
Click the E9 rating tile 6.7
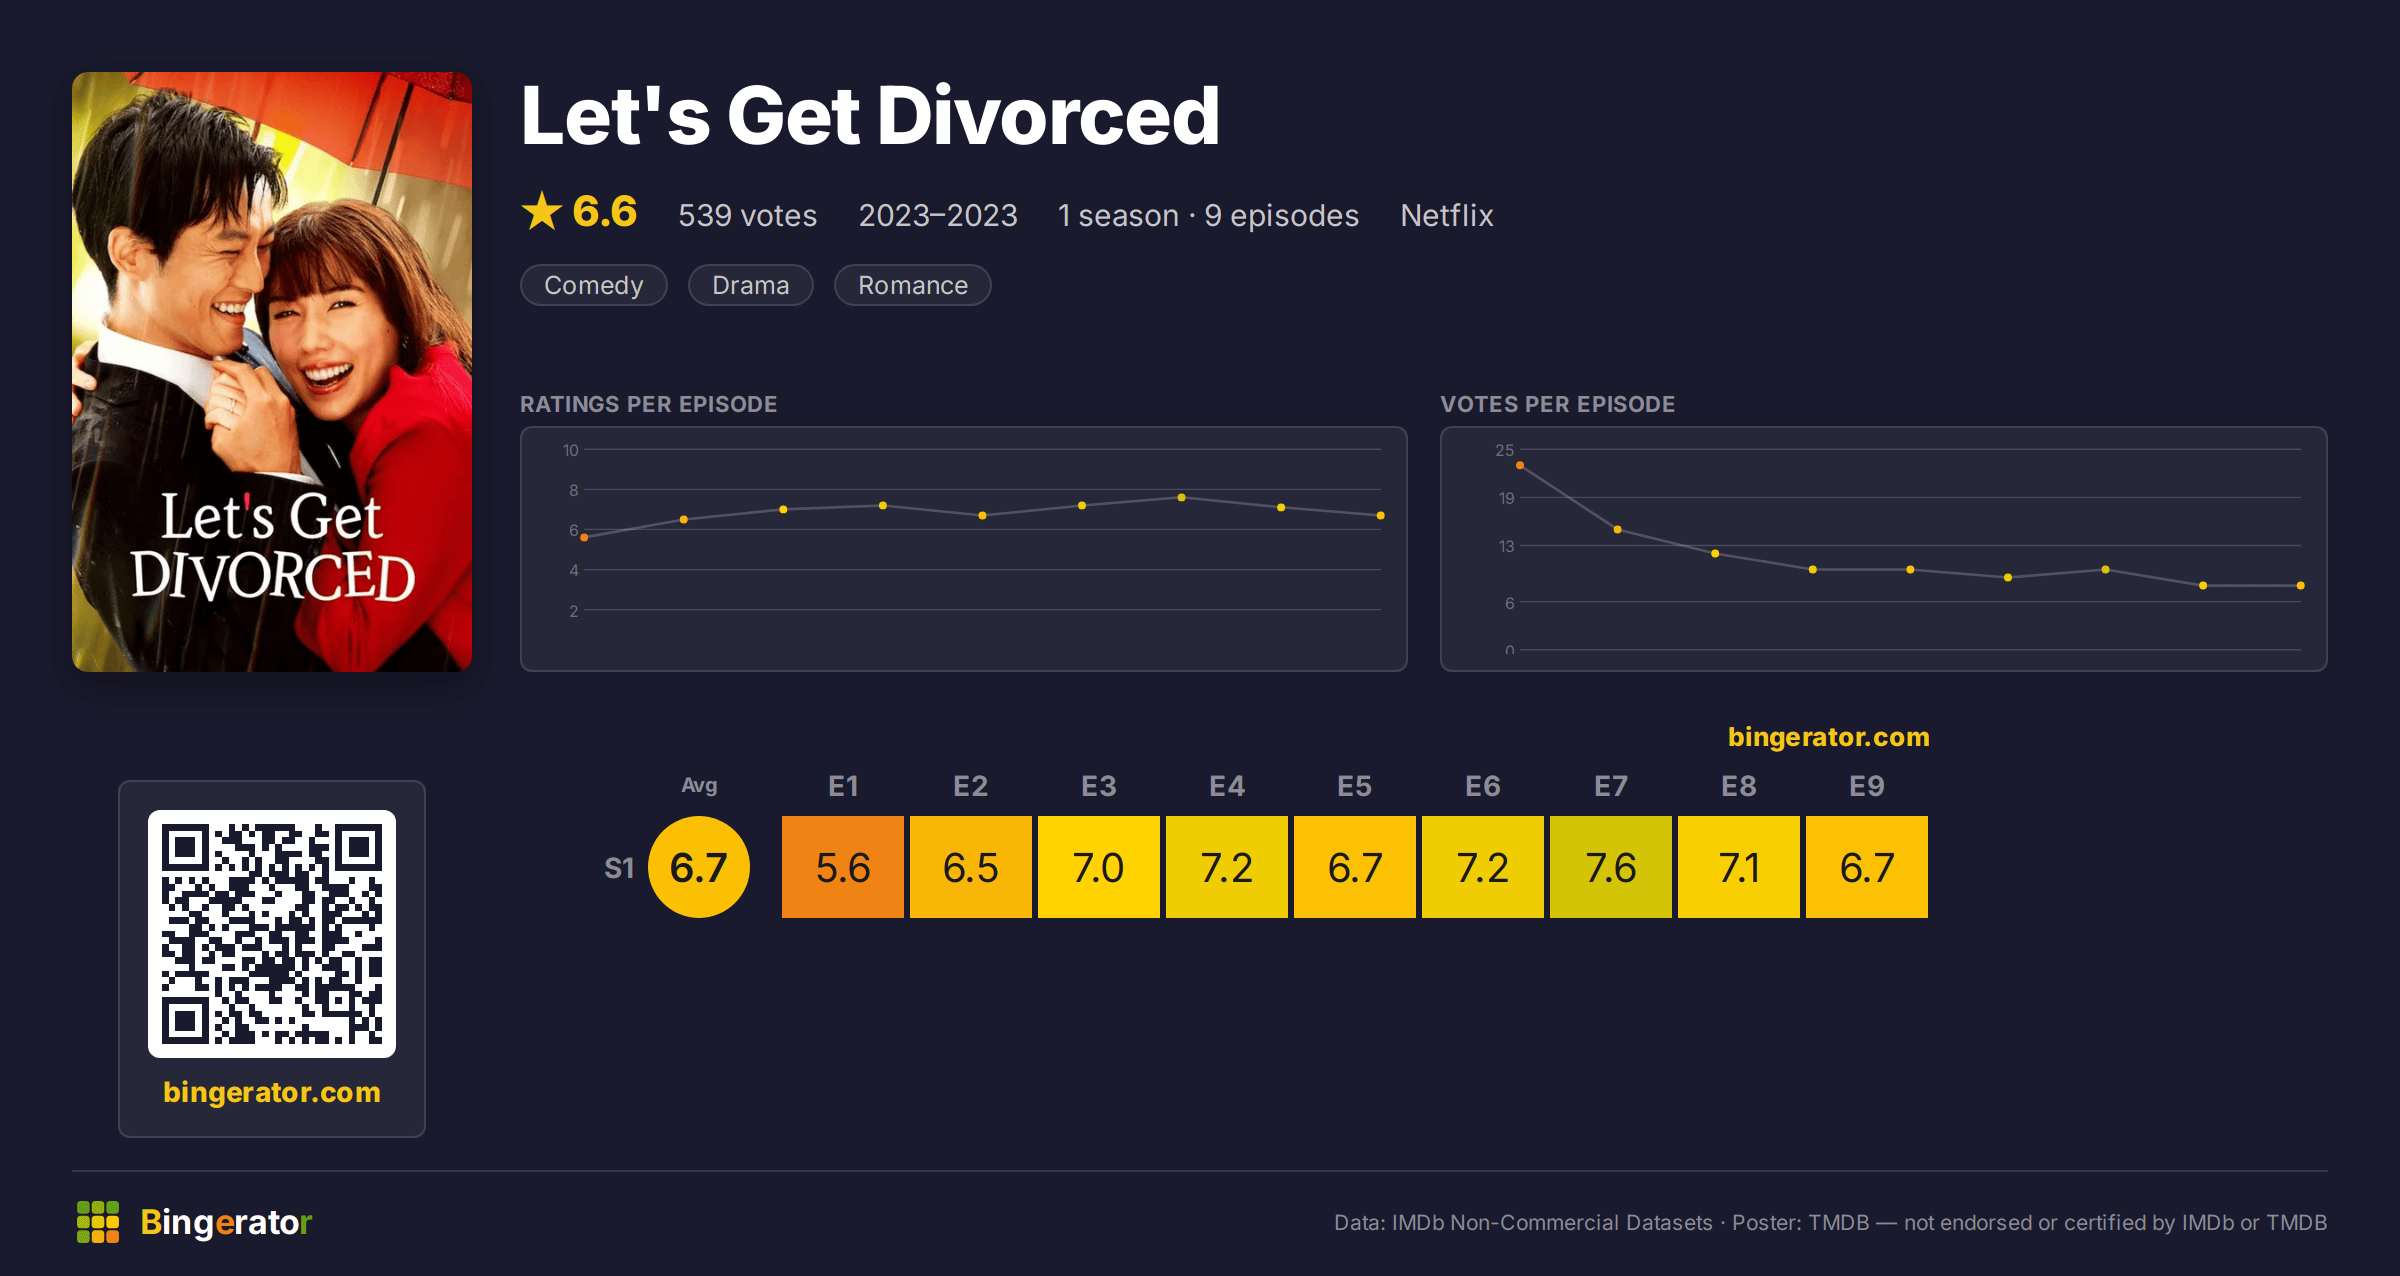coord(1867,867)
